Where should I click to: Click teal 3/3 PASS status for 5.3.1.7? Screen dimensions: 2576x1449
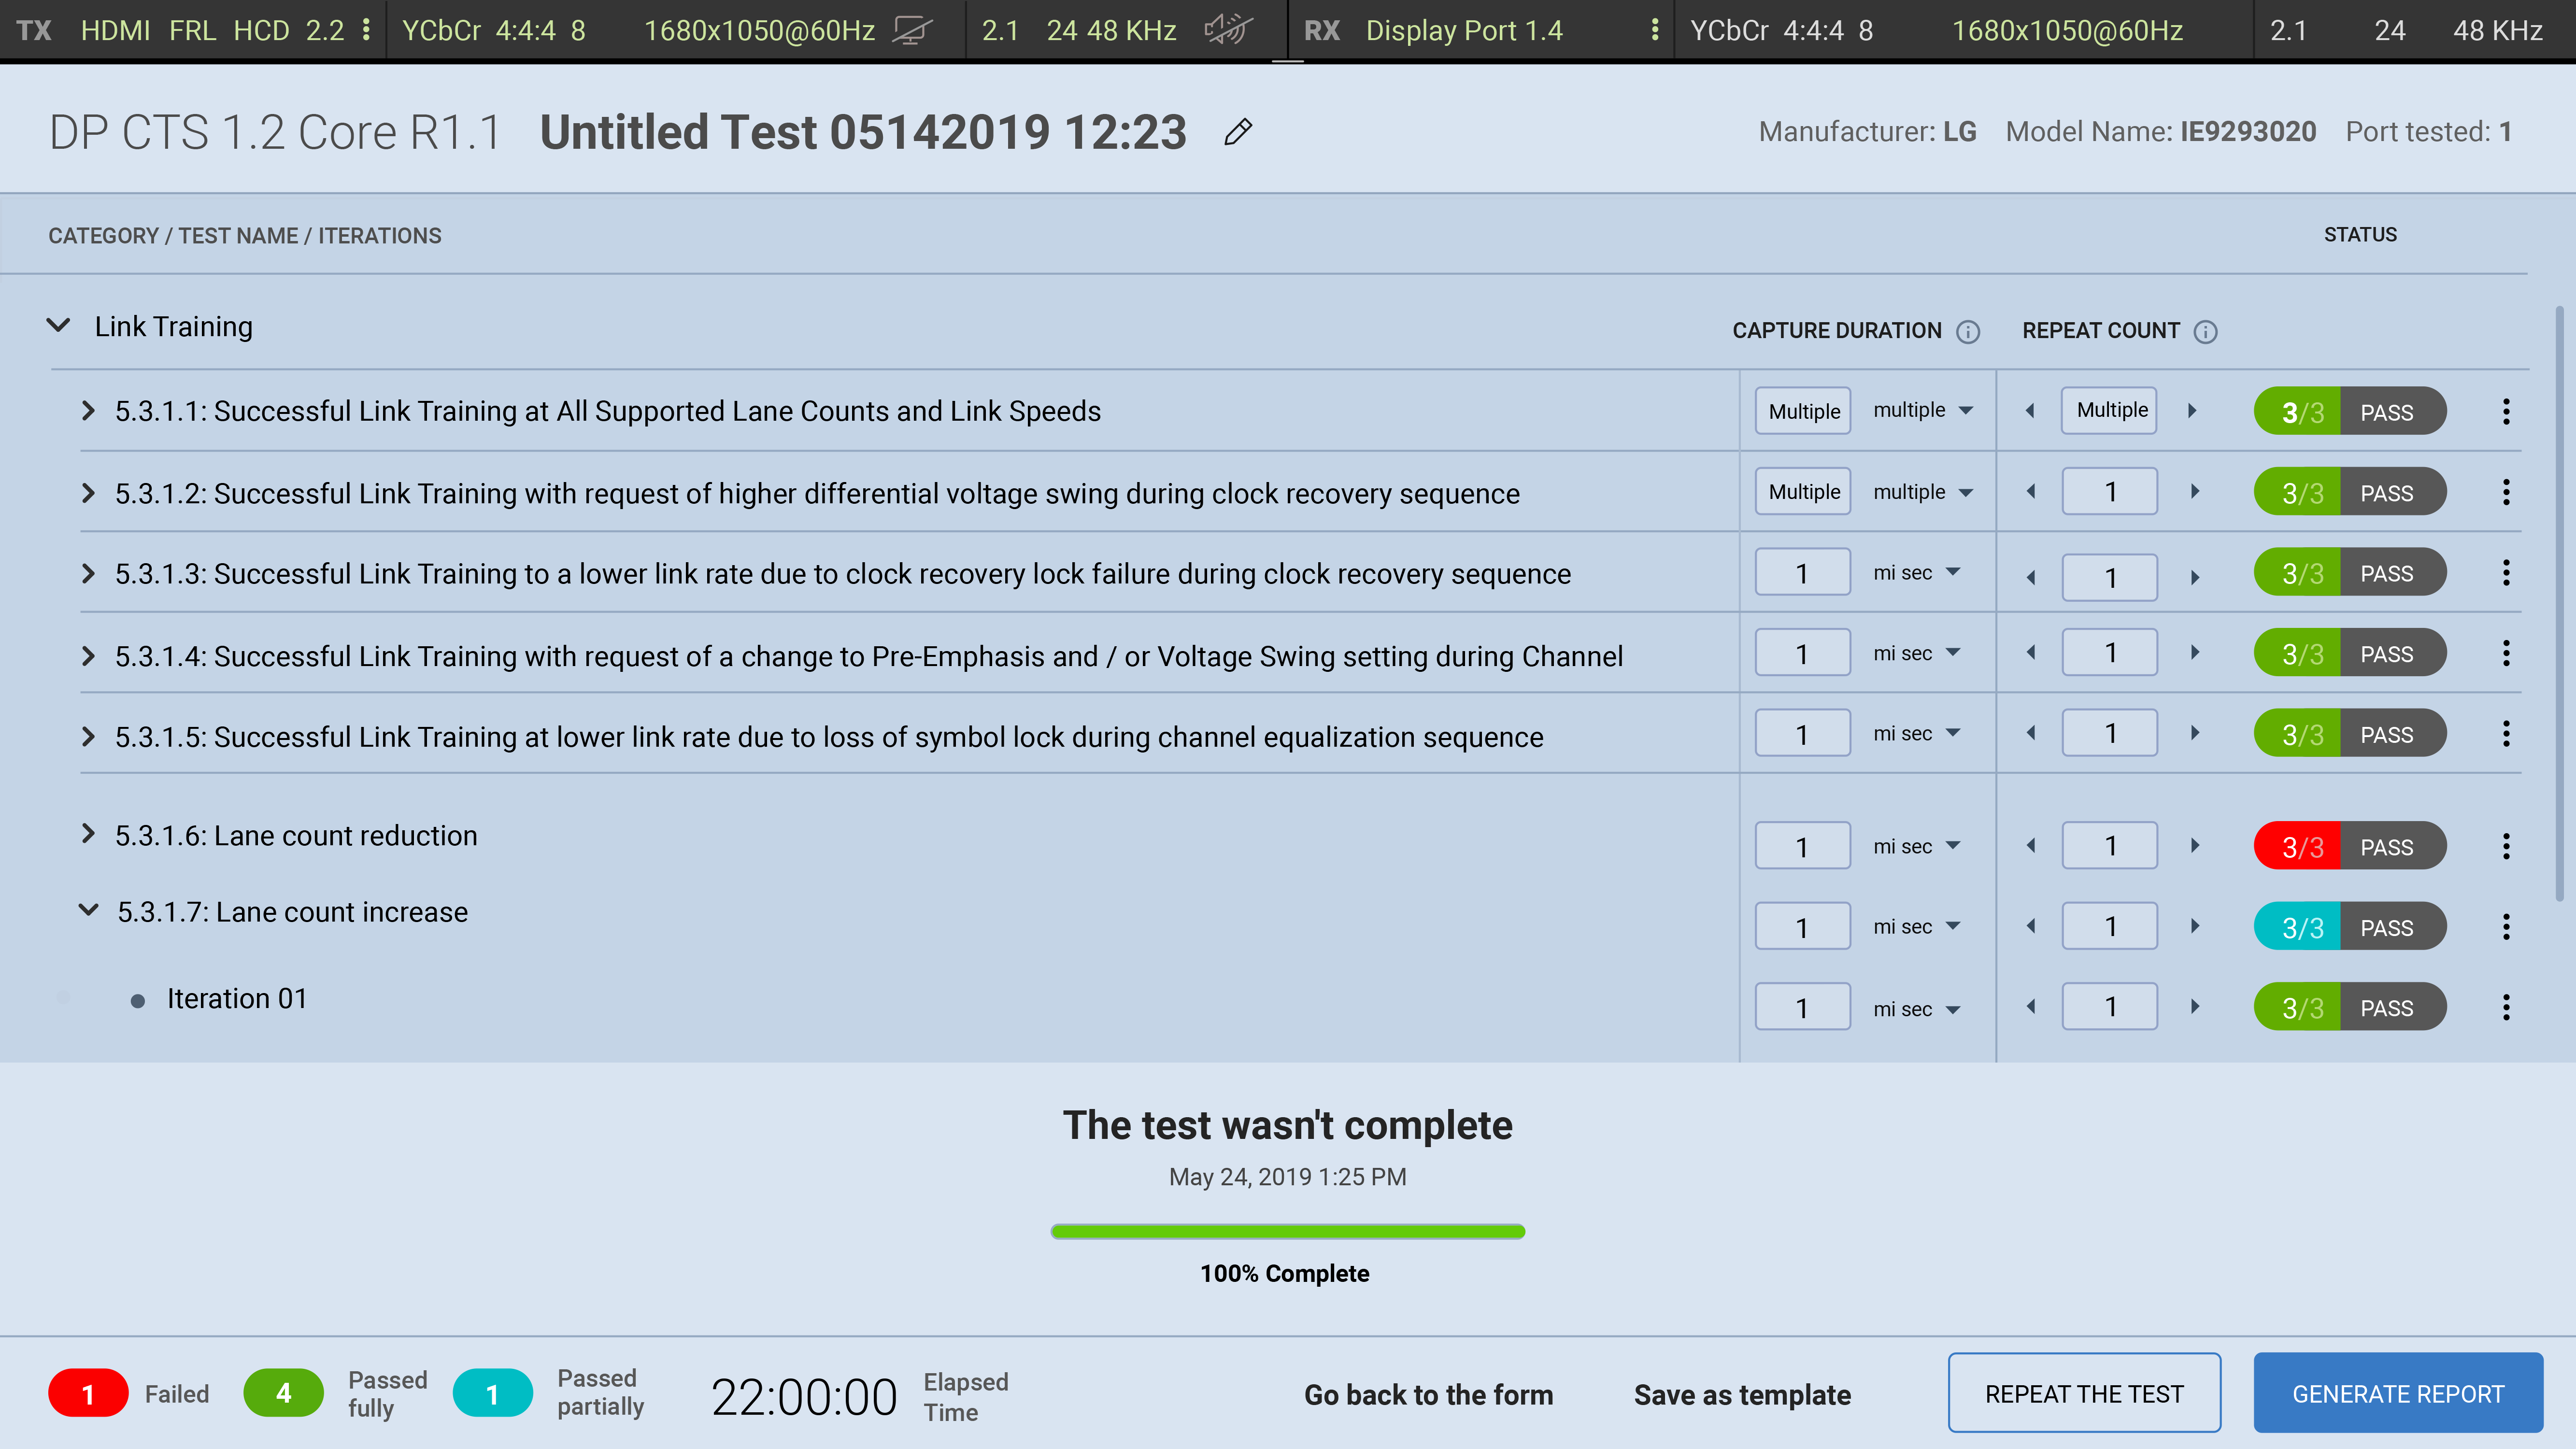pos(2350,927)
